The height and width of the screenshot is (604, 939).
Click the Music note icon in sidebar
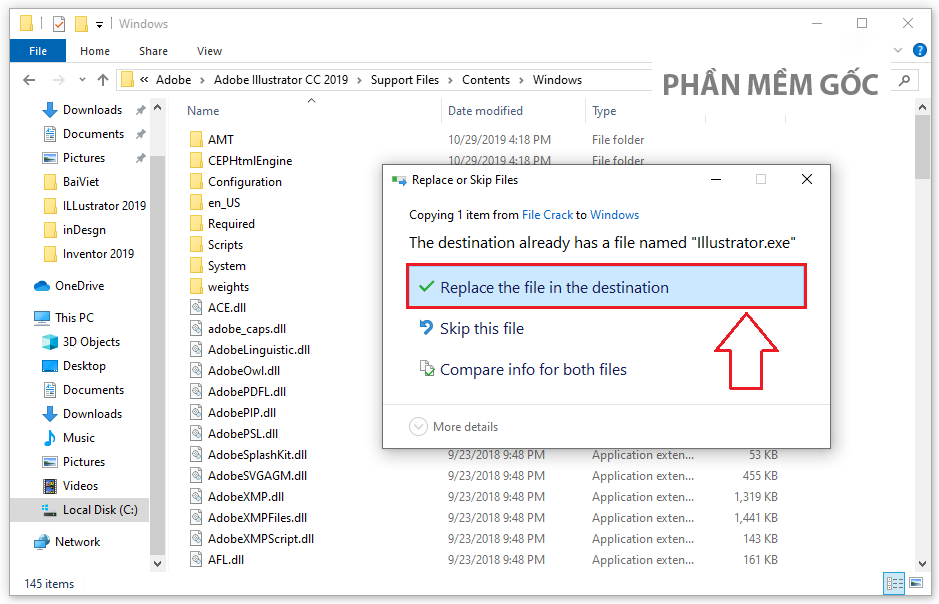pyautogui.click(x=50, y=438)
